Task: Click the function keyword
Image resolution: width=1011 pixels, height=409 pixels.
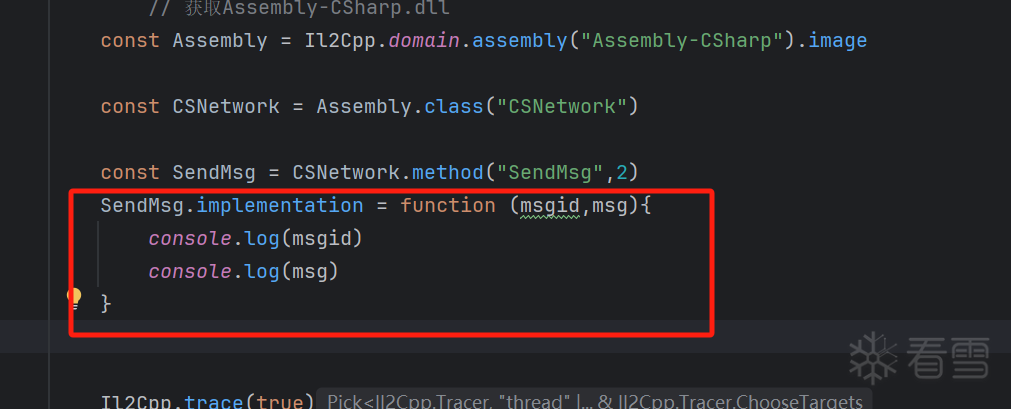Action: tap(448, 205)
